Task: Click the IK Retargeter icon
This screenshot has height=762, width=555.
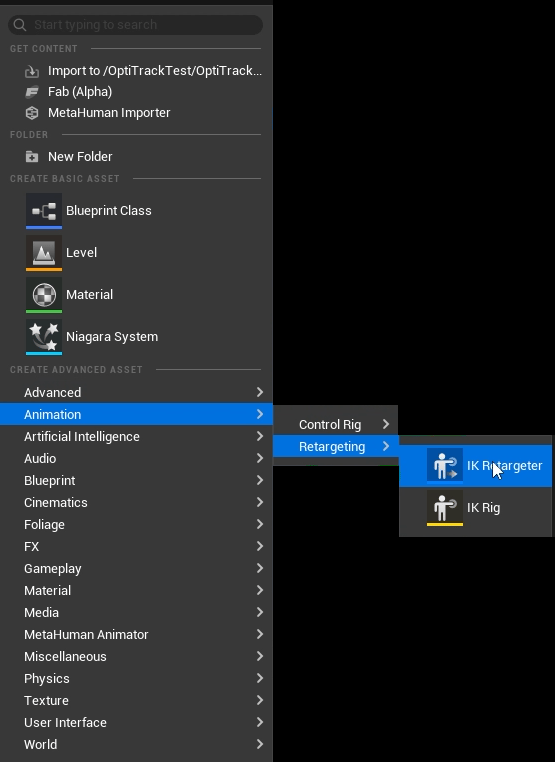Action: coord(445,466)
